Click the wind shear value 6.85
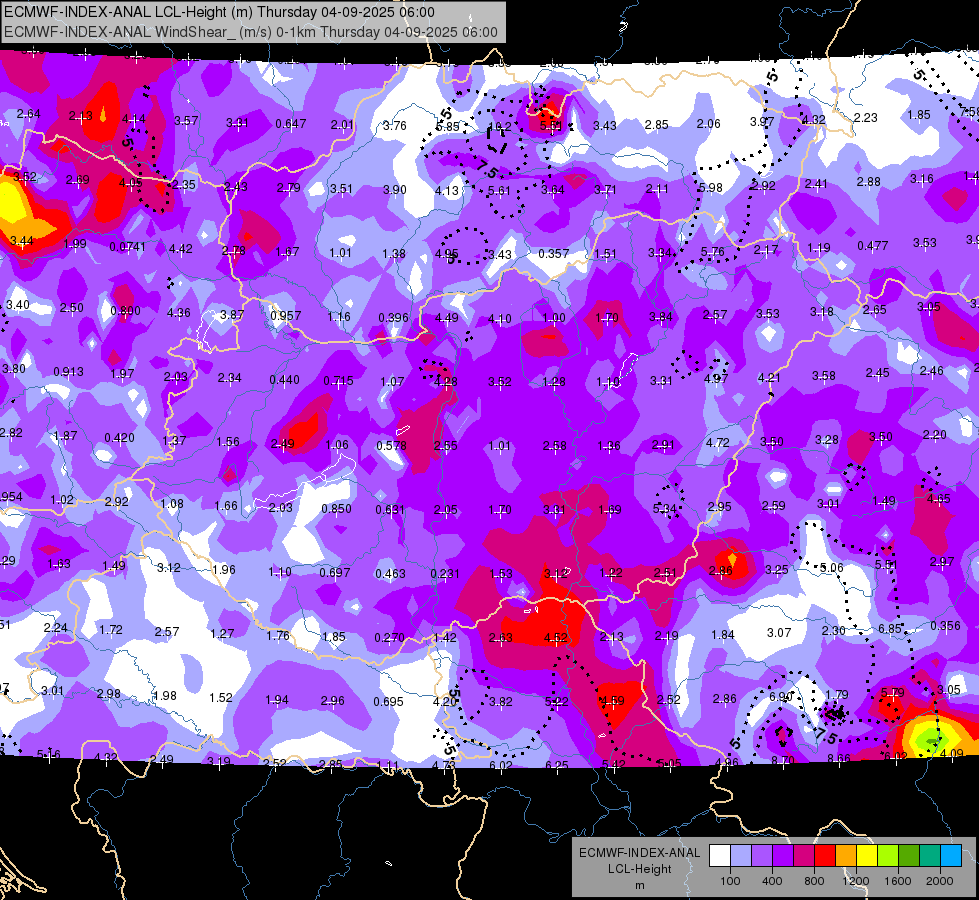The width and height of the screenshot is (979, 900). coord(890,628)
